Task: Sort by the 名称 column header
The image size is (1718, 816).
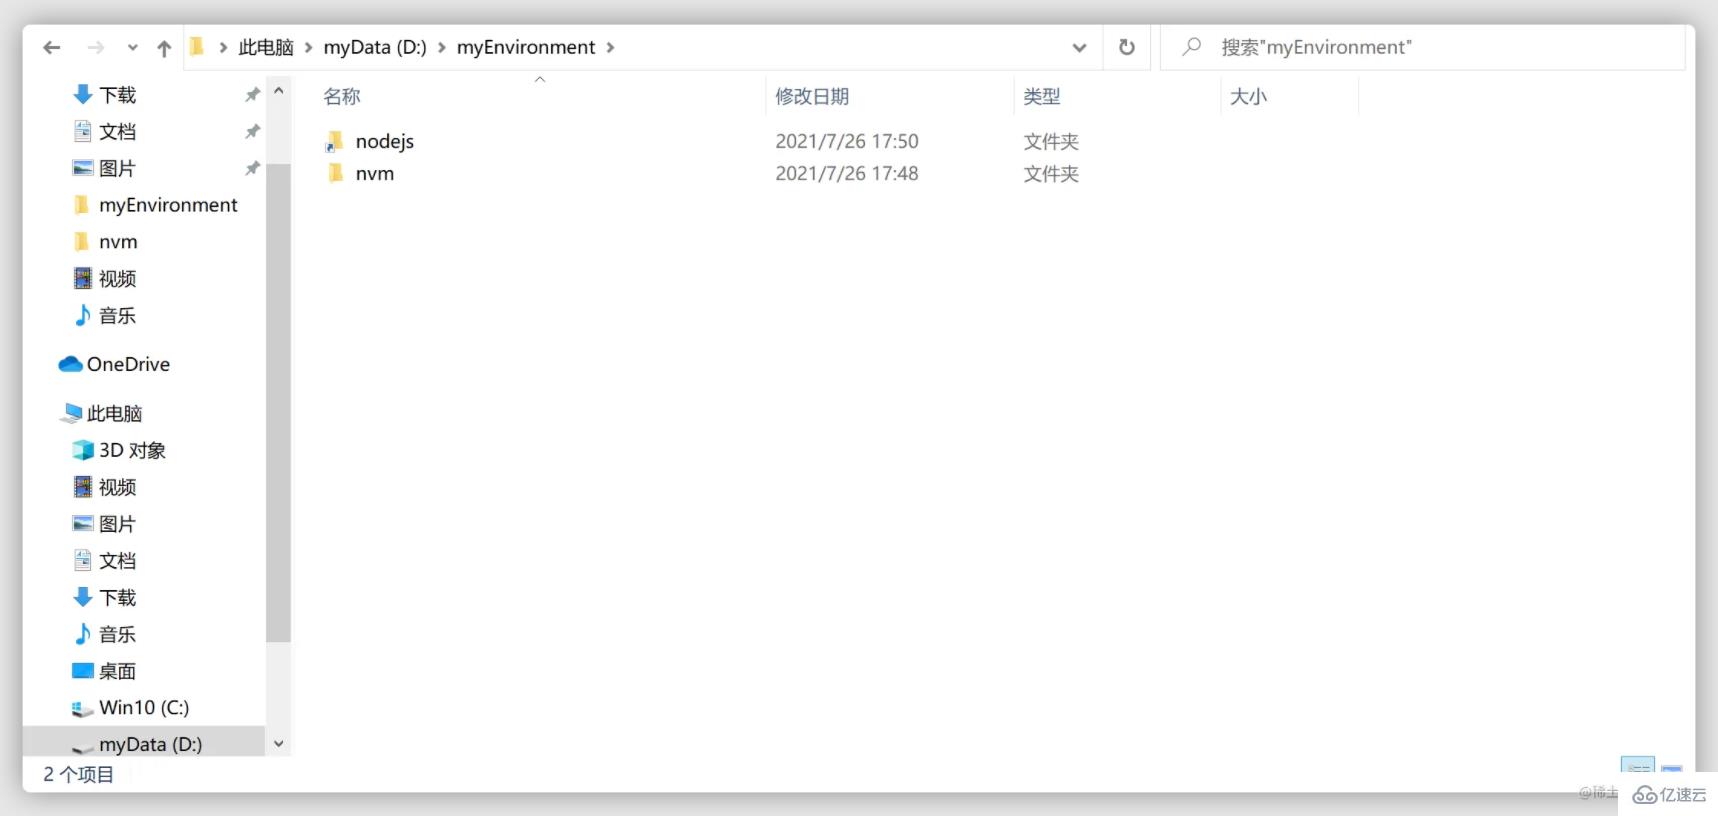Action: tap(341, 97)
